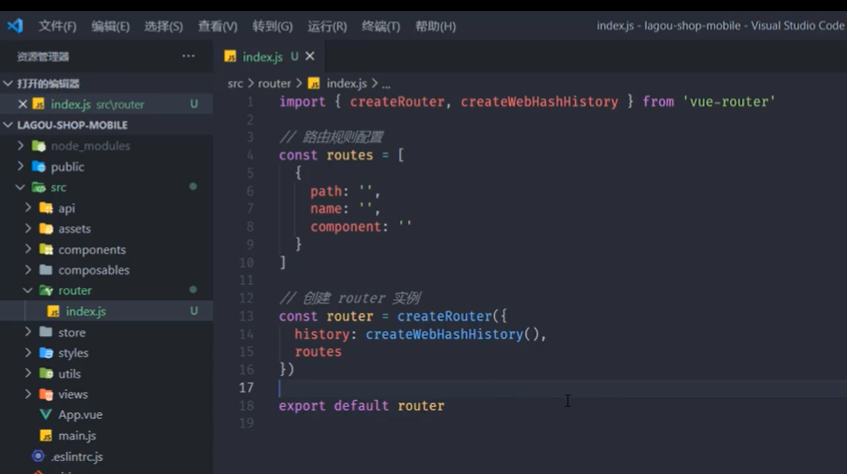847x474 pixels.
Task: Expand the api folder chevron
Action: [x=28, y=208]
